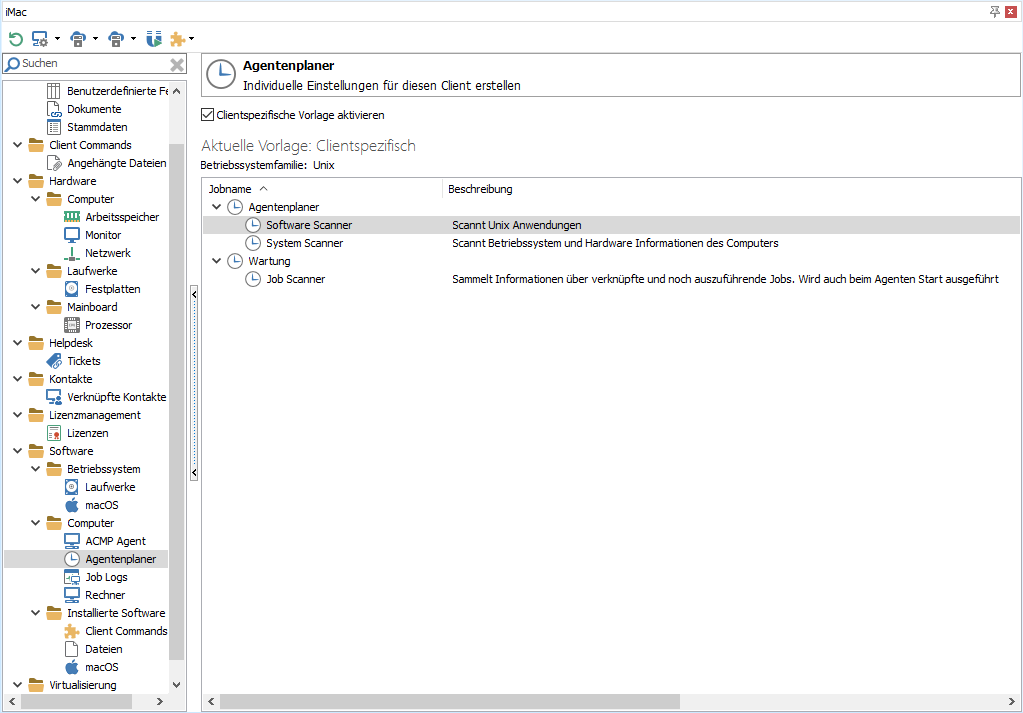Select the Tickets item under Helpdesk
This screenshot has width=1023, height=713.
(83, 361)
